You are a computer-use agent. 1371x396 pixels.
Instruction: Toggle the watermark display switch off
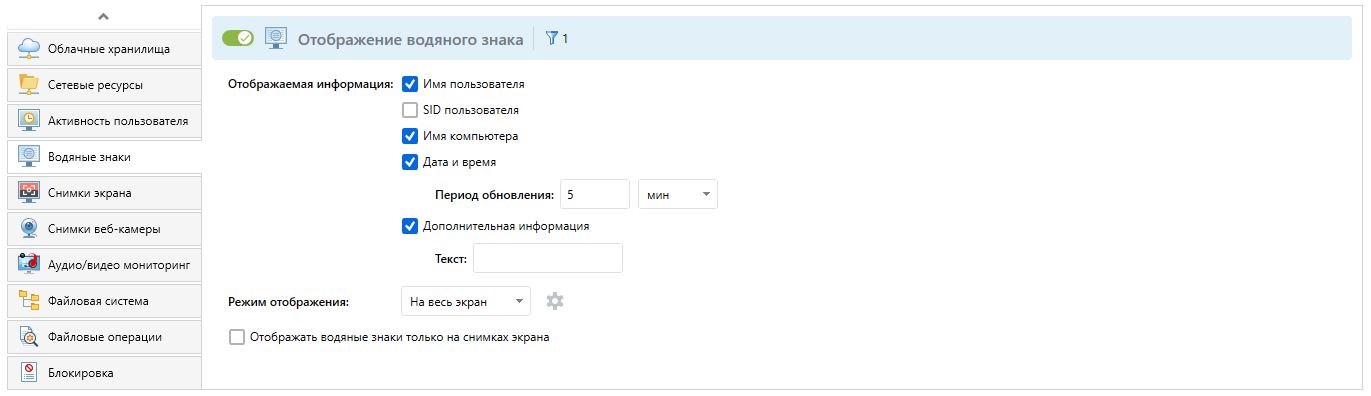pos(238,39)
